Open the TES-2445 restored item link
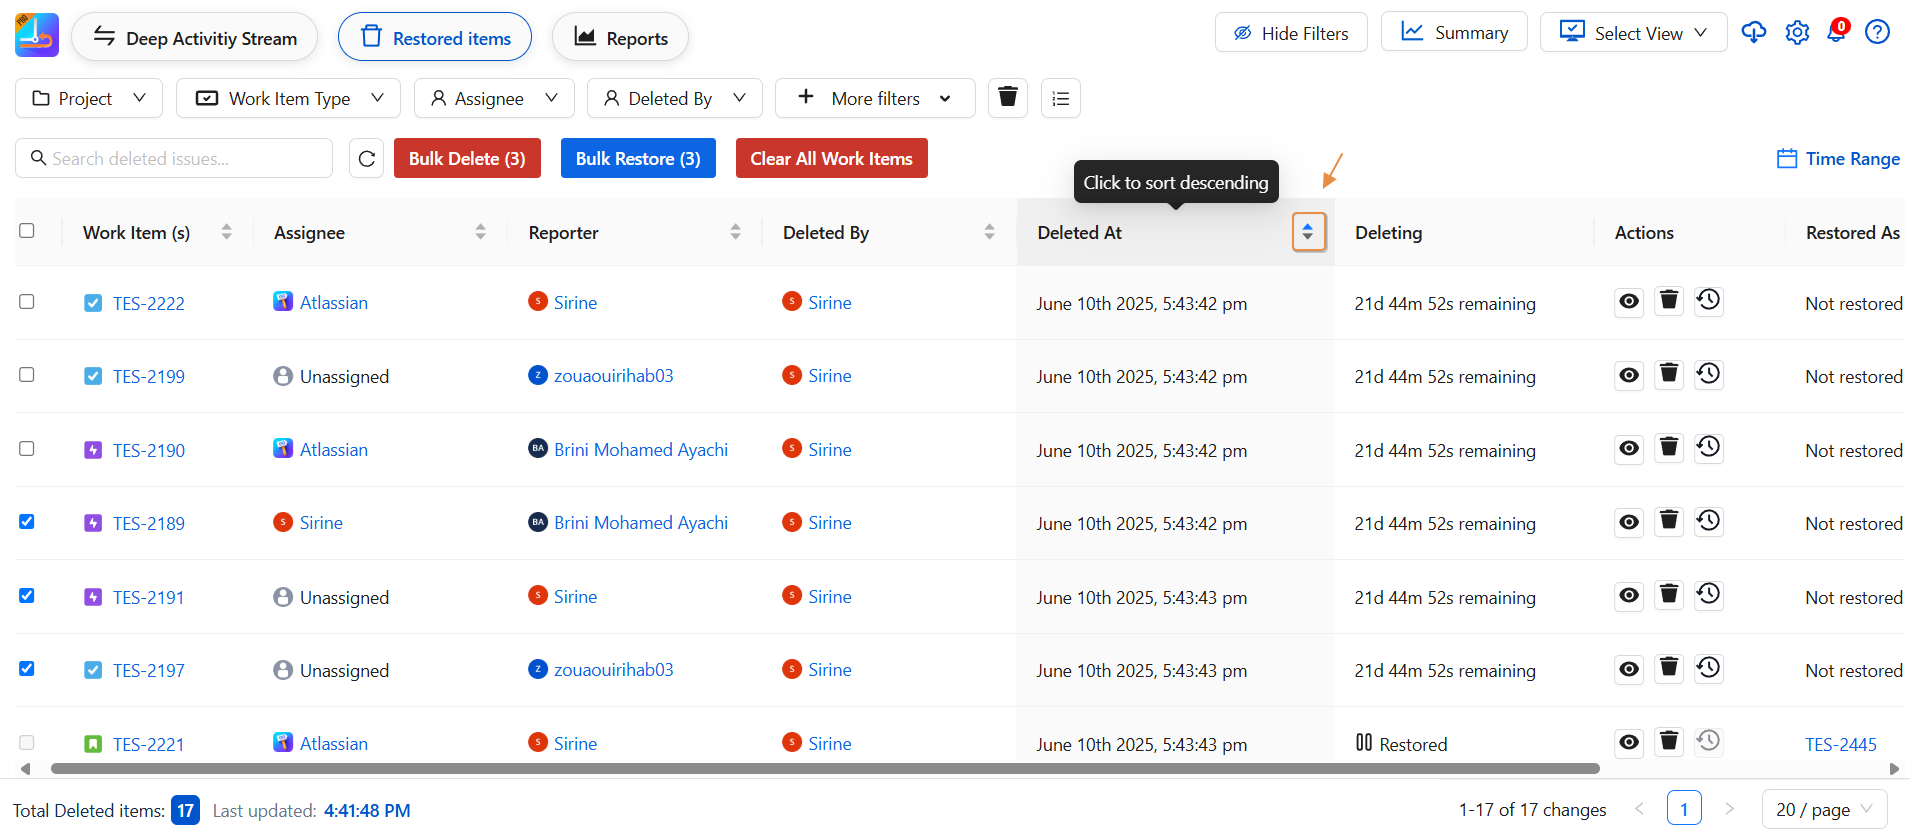The height and width of the screenshot is (834, 1910). (1840, 744)
